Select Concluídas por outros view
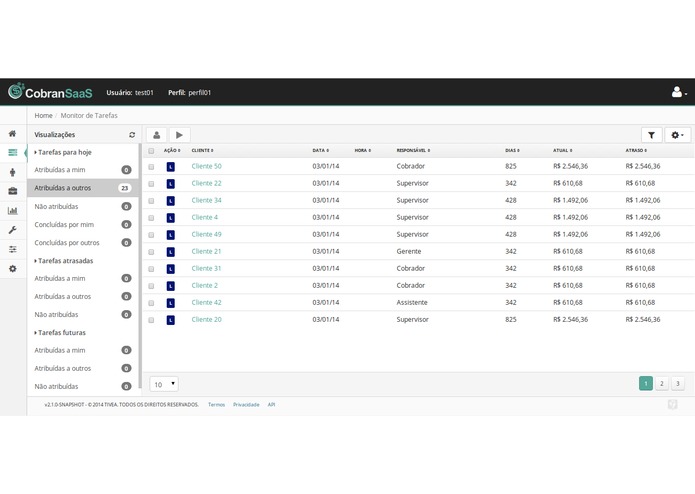The height and width of the screenshot is (494, 695). click(x=83, y=243)
